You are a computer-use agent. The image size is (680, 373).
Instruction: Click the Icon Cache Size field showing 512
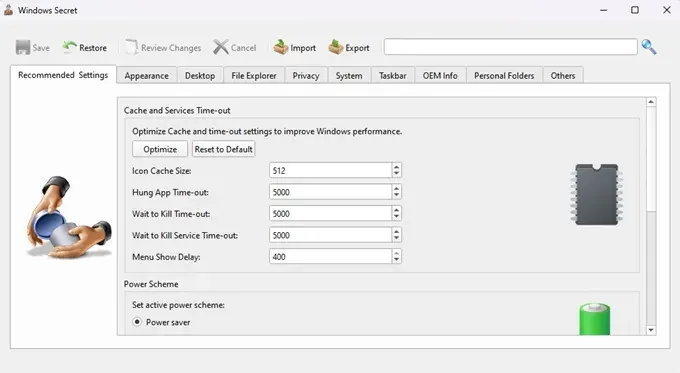click(330, 170)
